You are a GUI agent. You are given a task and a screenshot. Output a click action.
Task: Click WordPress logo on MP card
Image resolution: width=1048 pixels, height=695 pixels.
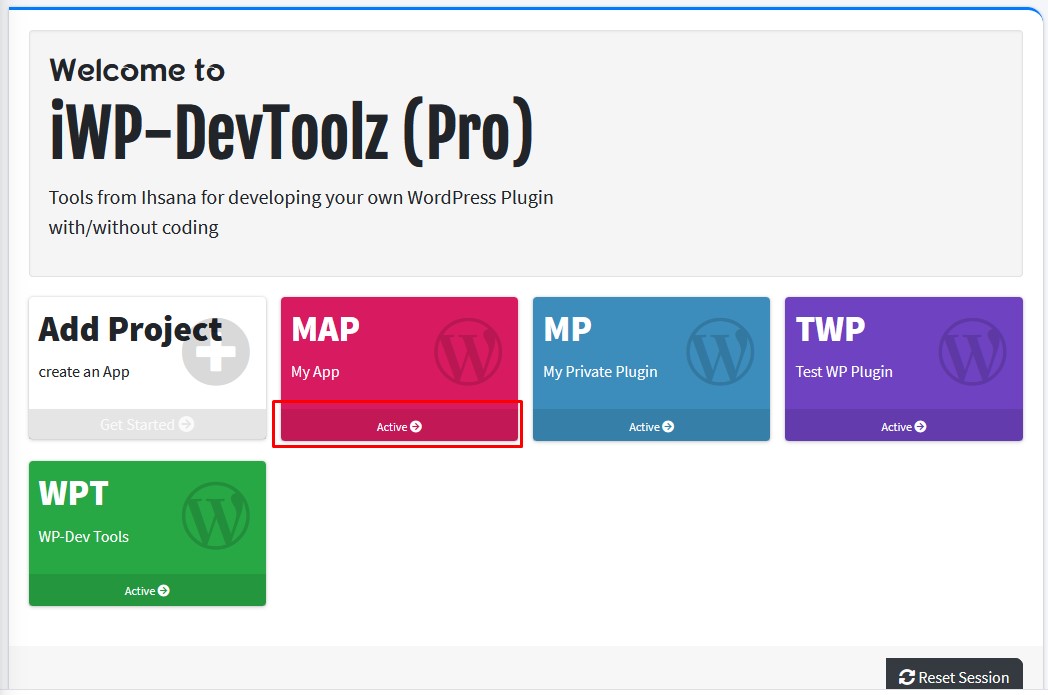pyautogui.click(x=720, y=351)
